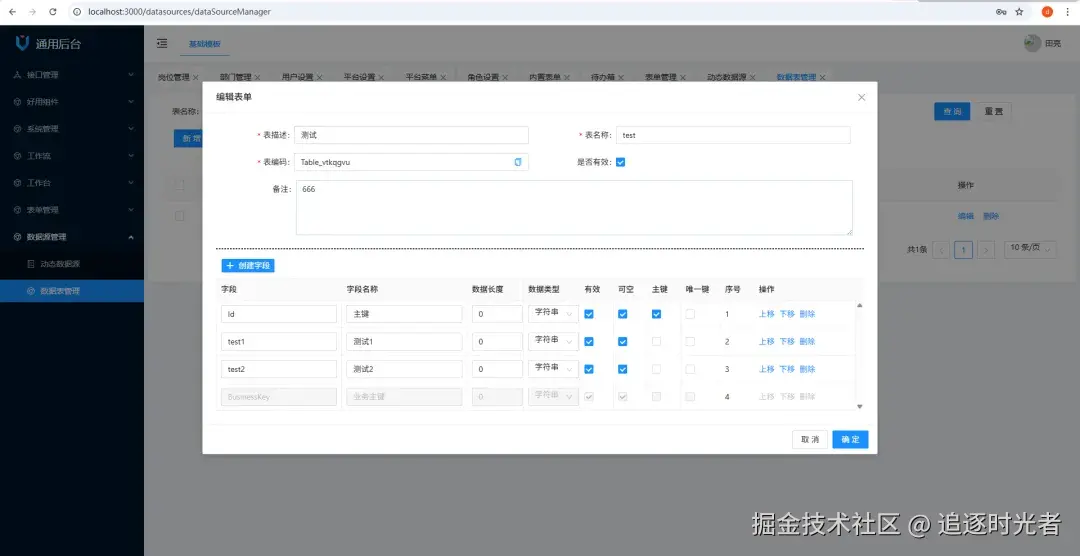Viewport: 1080px width, 556px height.
Task: Click the browser back arrow
Action: [12, 12]
